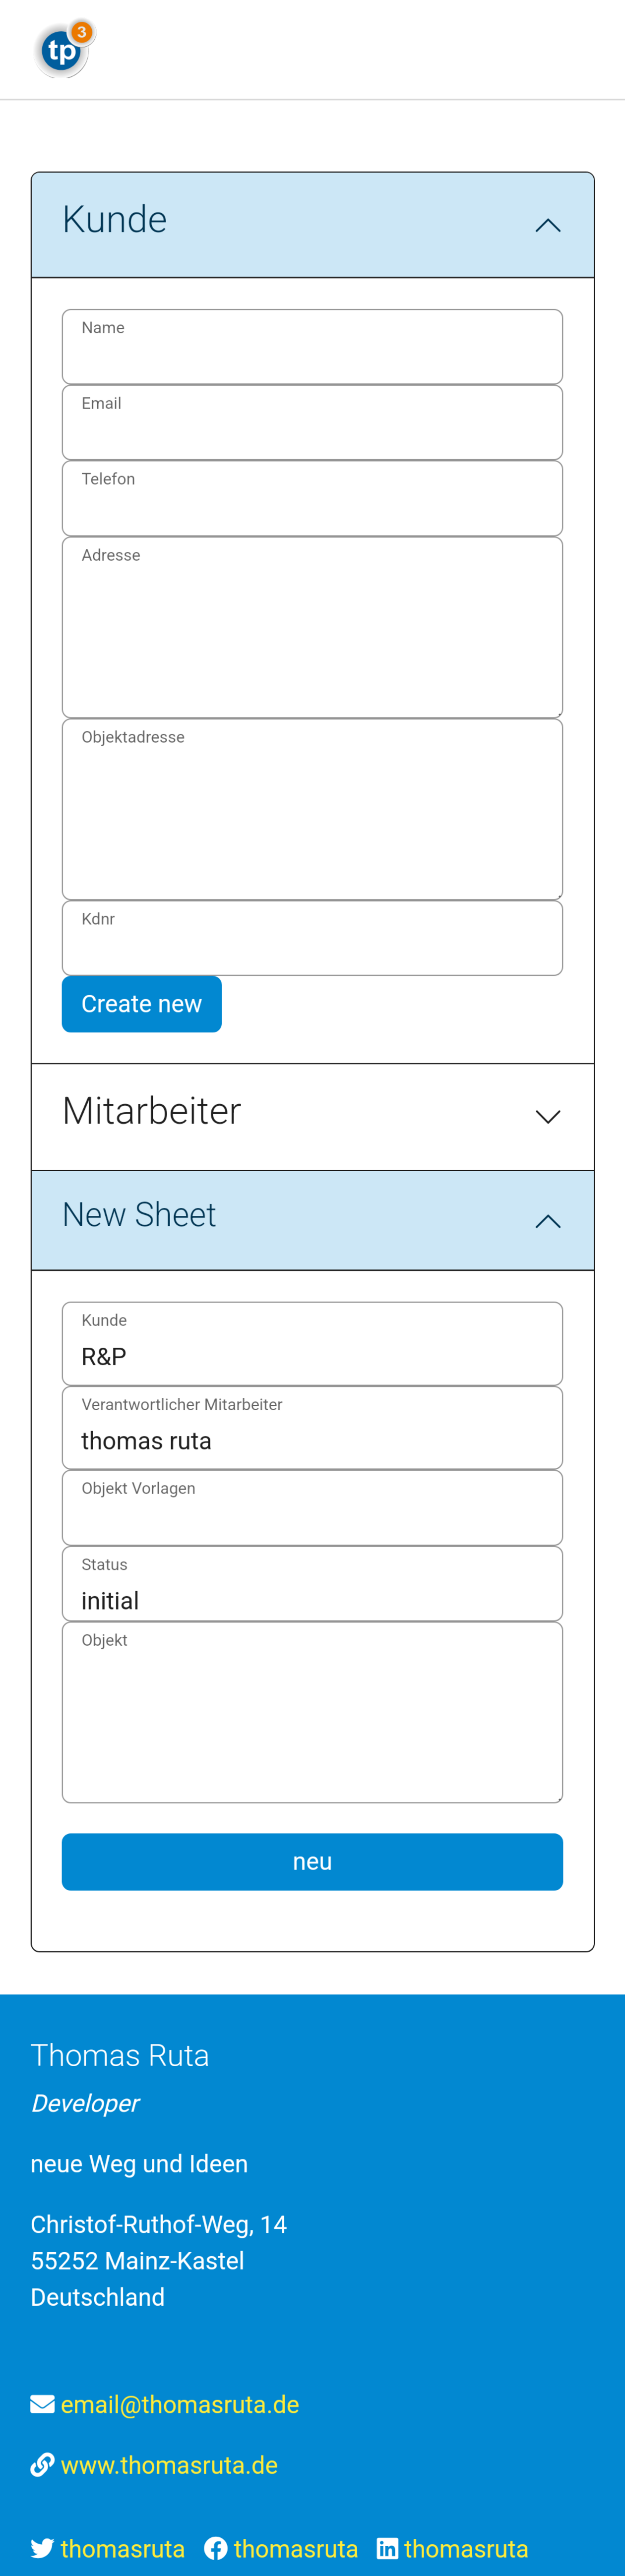Open the email@thomasruta.de link
Viewport: 625px width, 2576px height.
pos(180,2404)
